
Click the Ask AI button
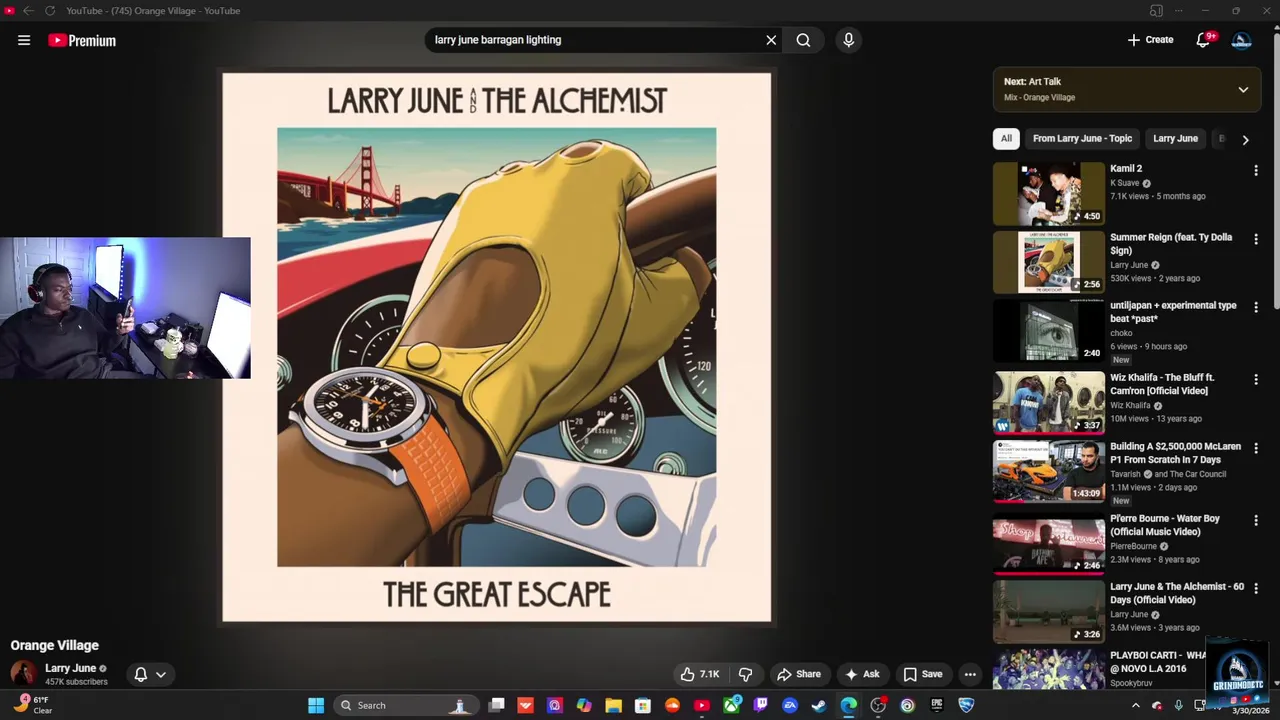862,674
